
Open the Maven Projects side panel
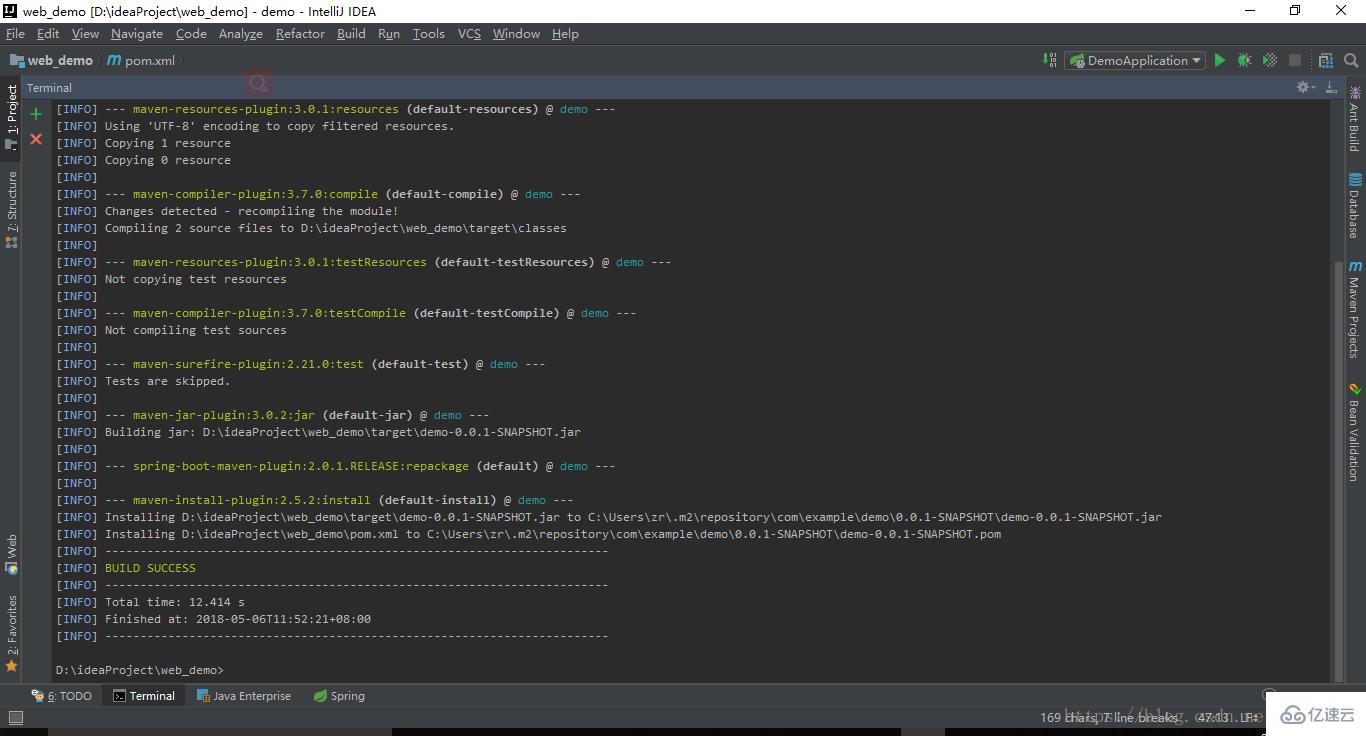[1354, 309]
